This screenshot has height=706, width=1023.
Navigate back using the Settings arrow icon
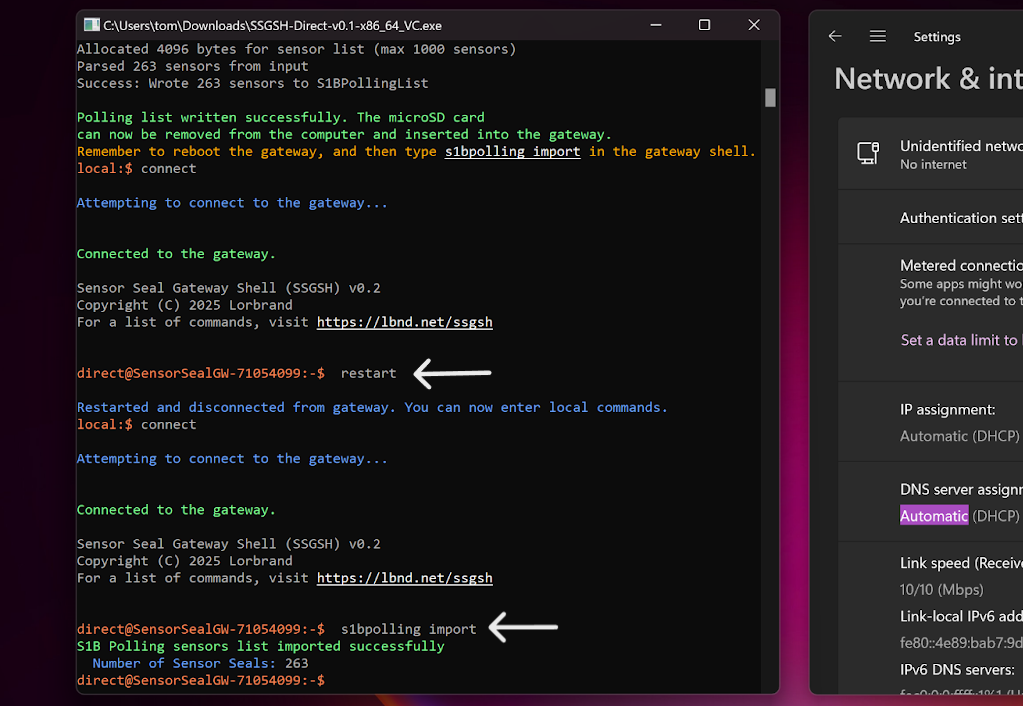pos(834,36)
